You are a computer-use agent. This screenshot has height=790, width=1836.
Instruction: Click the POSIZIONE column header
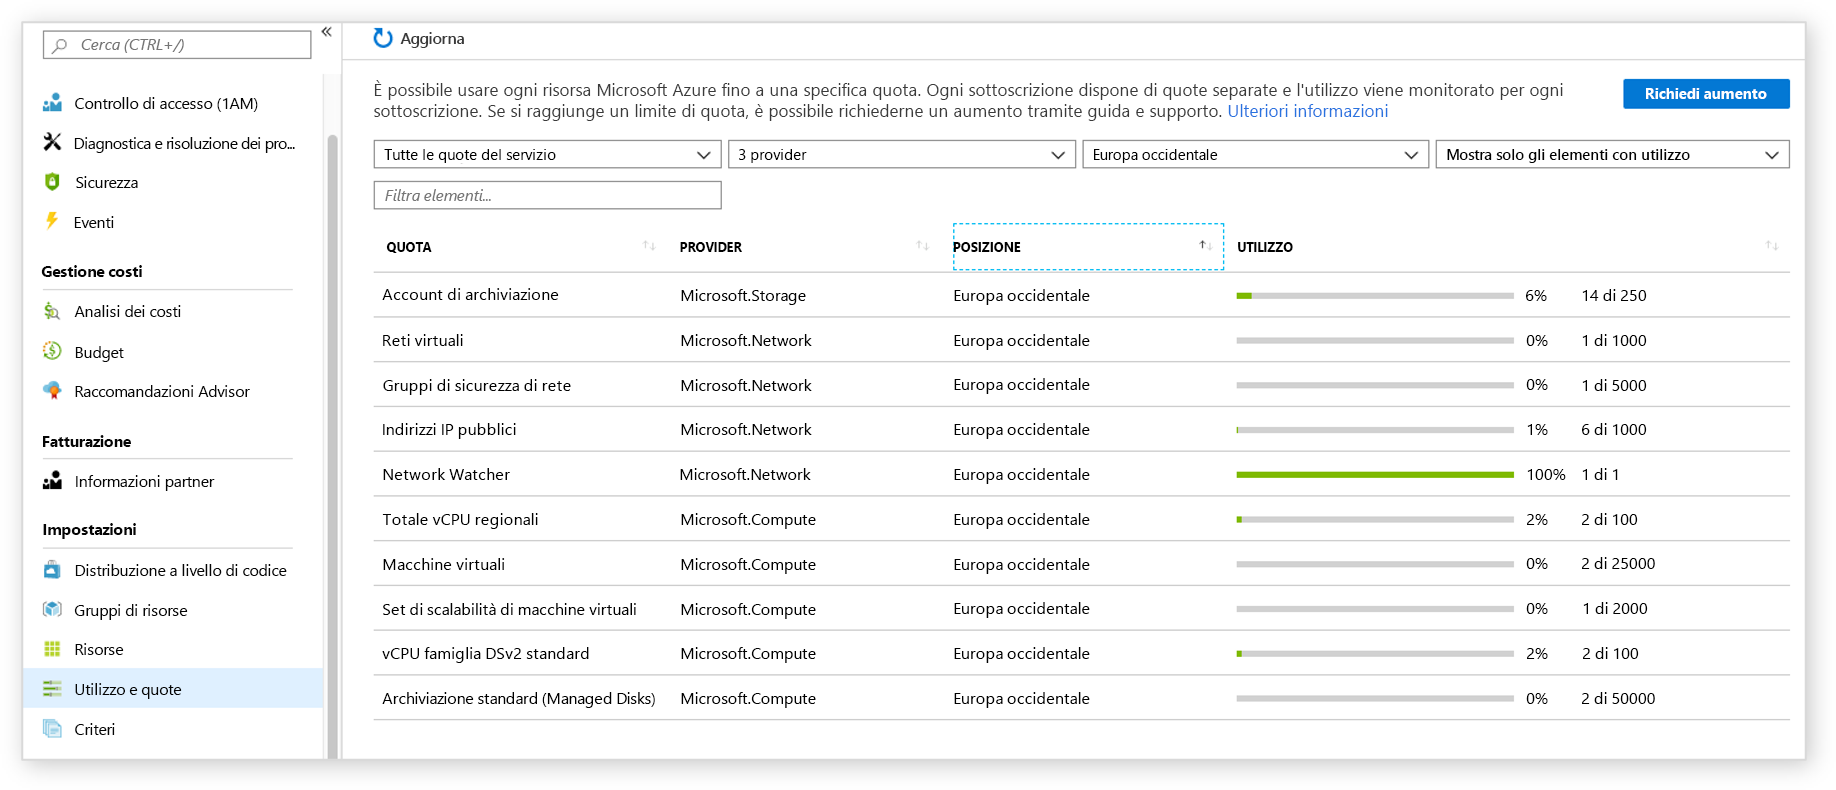pos(987,247)
